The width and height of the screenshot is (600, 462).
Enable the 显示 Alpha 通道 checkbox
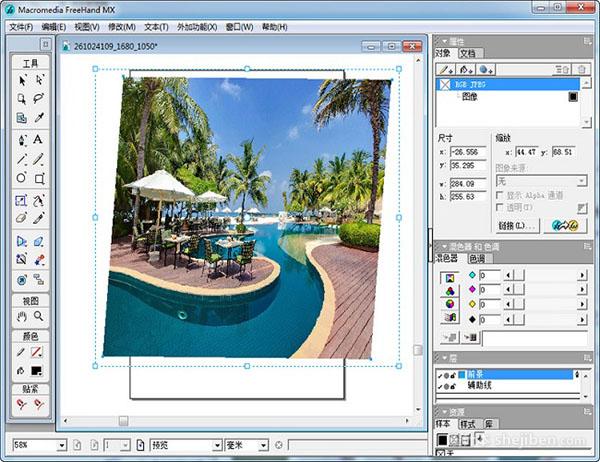tap(499, 196)
